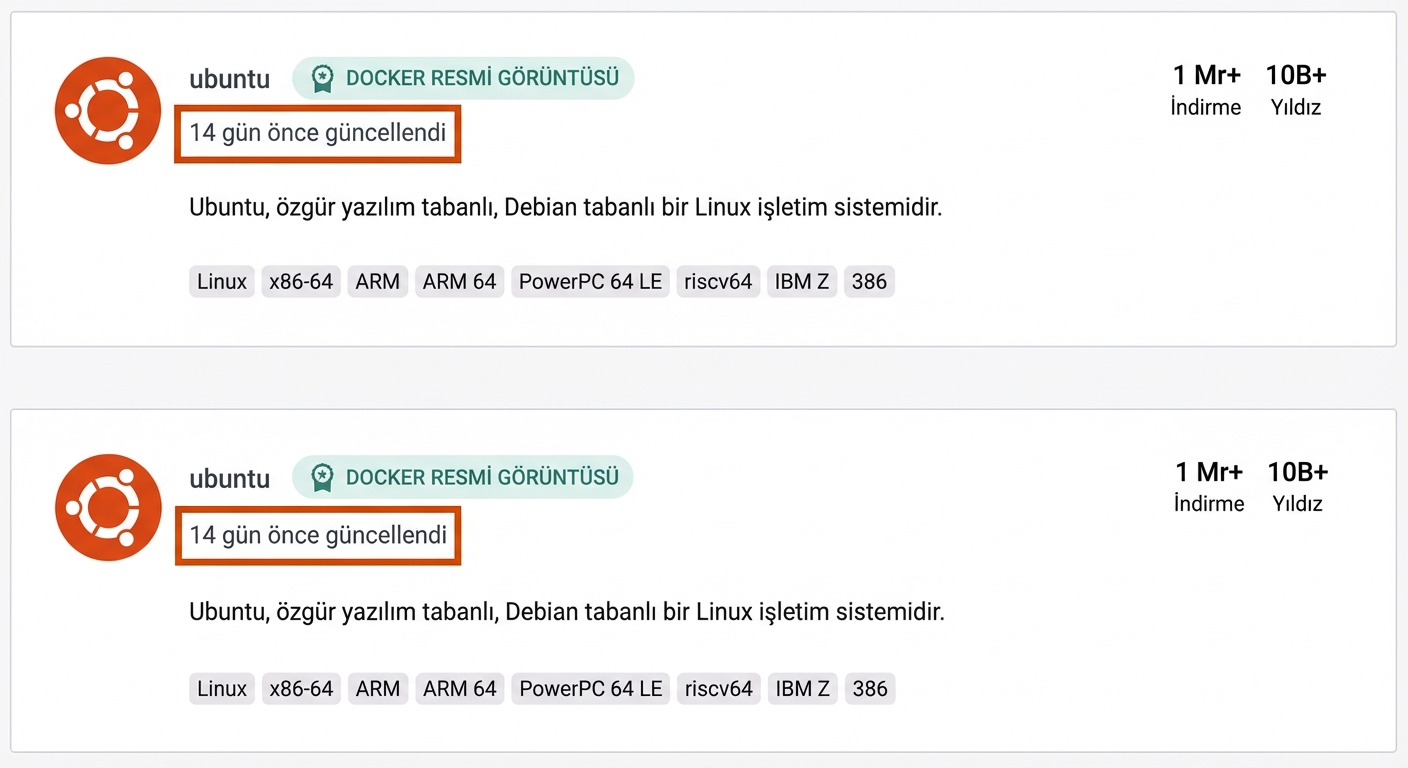Viewport: 1408px width, 768px height.
Task: Click the highlighted update date in second card
Action: coord(317,535)
